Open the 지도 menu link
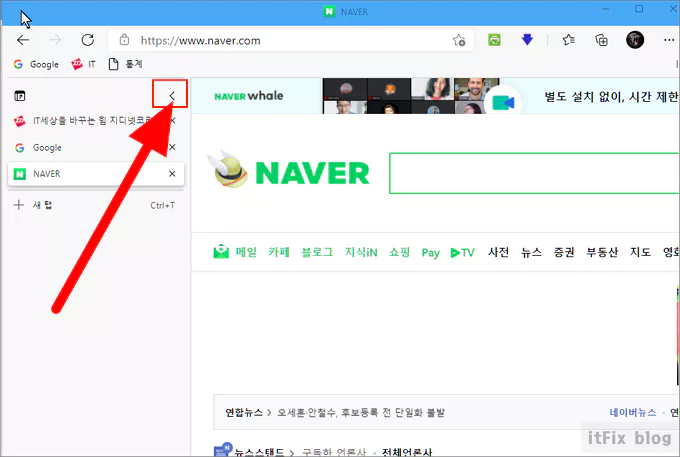This screenshot has width=680, height=457. pyautogui.click(x=641, y=252)
